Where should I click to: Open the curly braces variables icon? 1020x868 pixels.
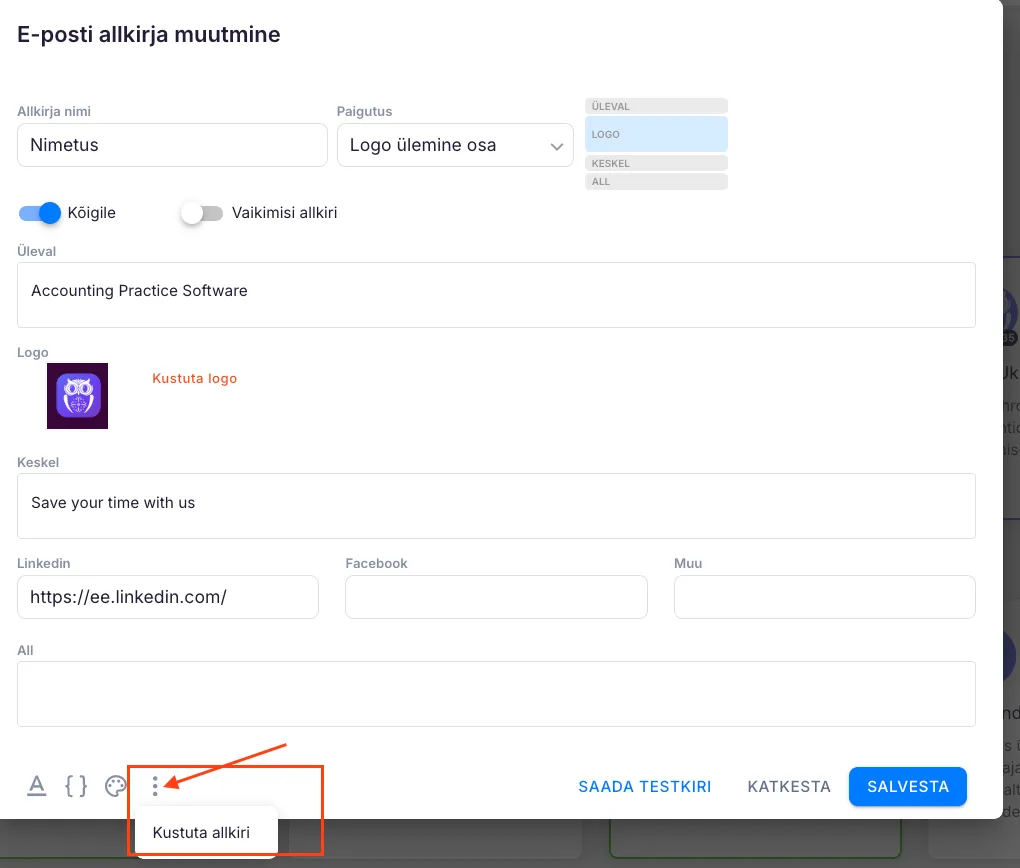75,786
